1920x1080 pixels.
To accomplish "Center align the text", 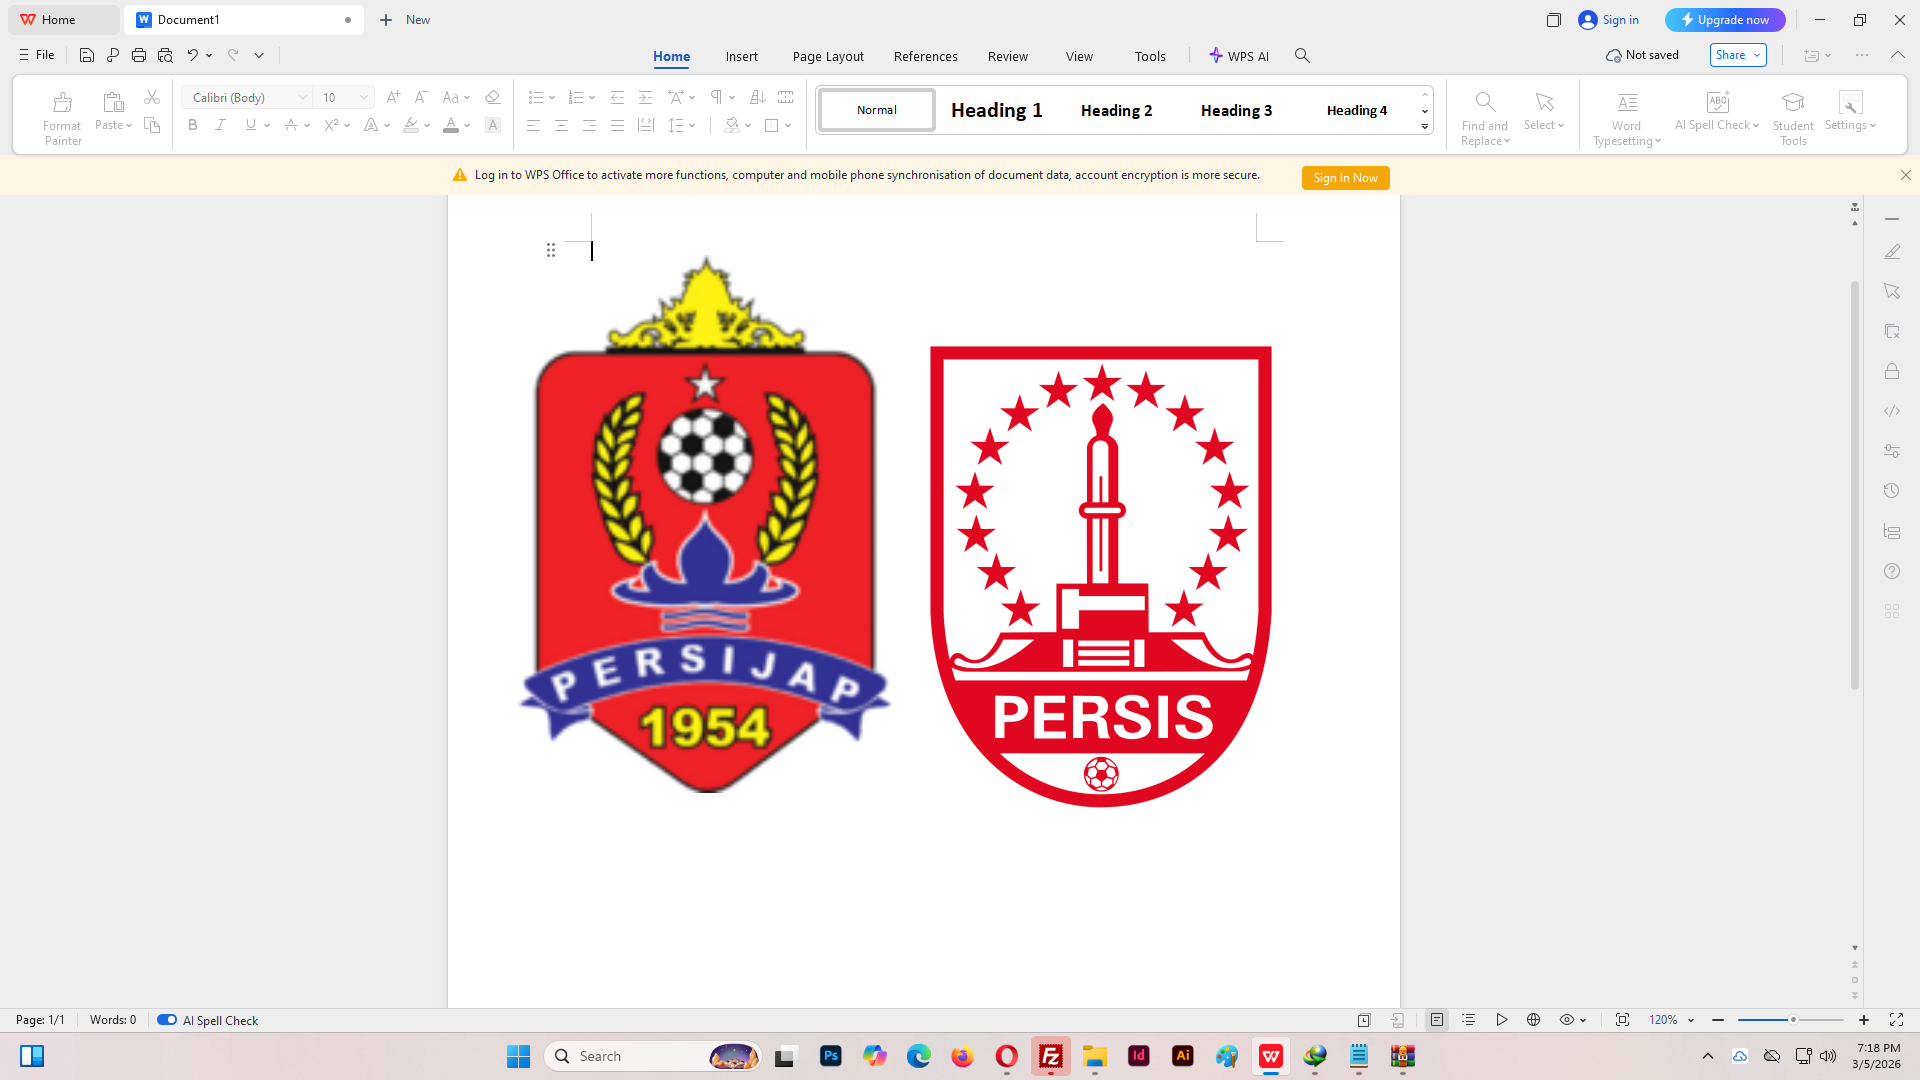I will [x=561, y=125].
